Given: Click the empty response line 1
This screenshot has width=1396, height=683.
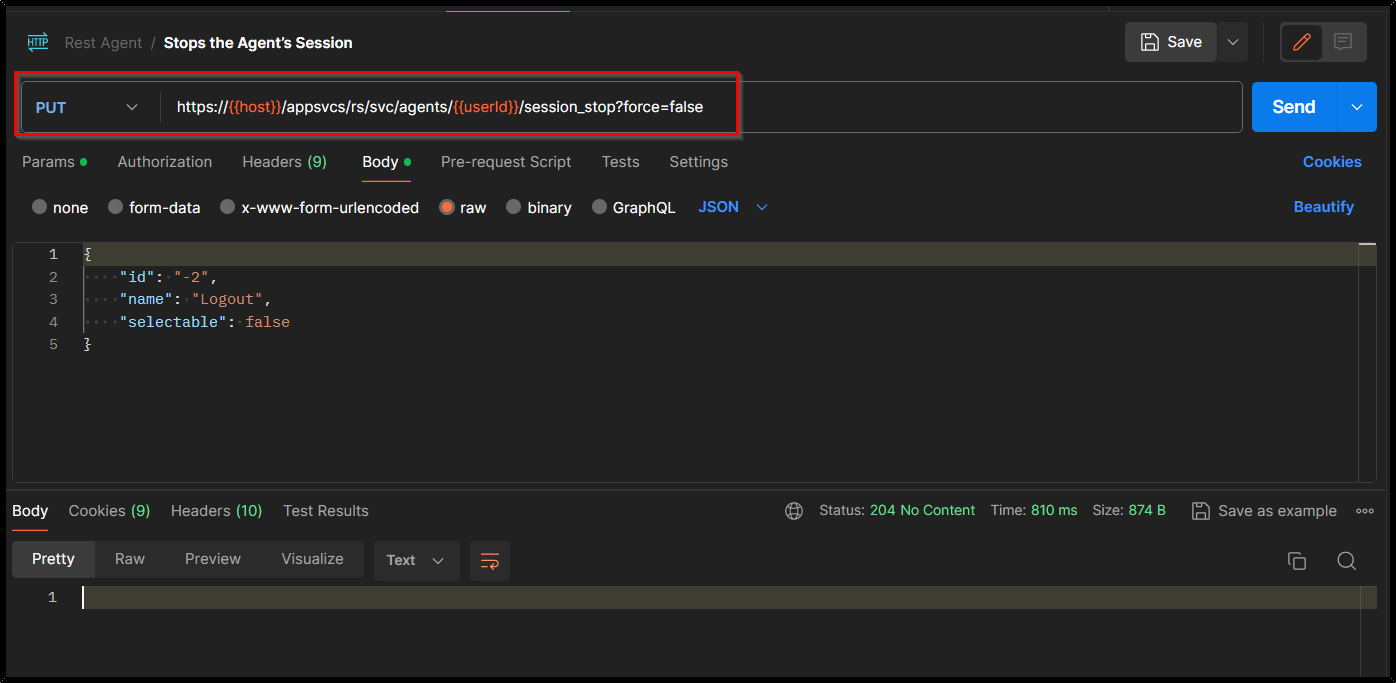Looking at the screenshot, I should point(729,597).
